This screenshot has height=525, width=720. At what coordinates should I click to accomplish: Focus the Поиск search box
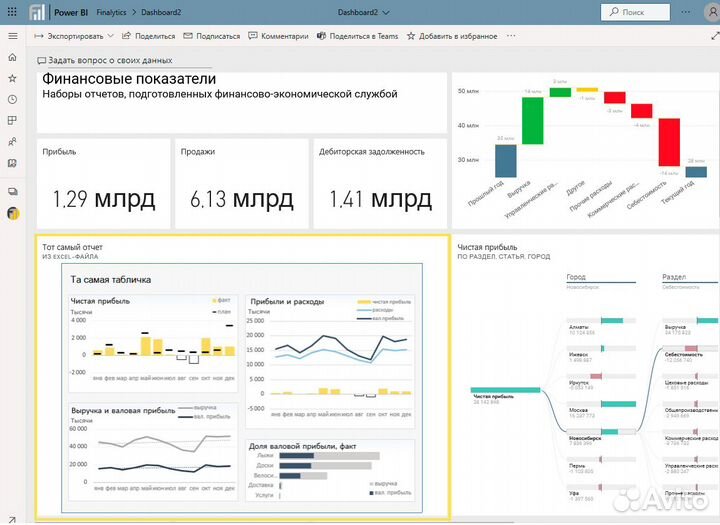pos(635,12)
